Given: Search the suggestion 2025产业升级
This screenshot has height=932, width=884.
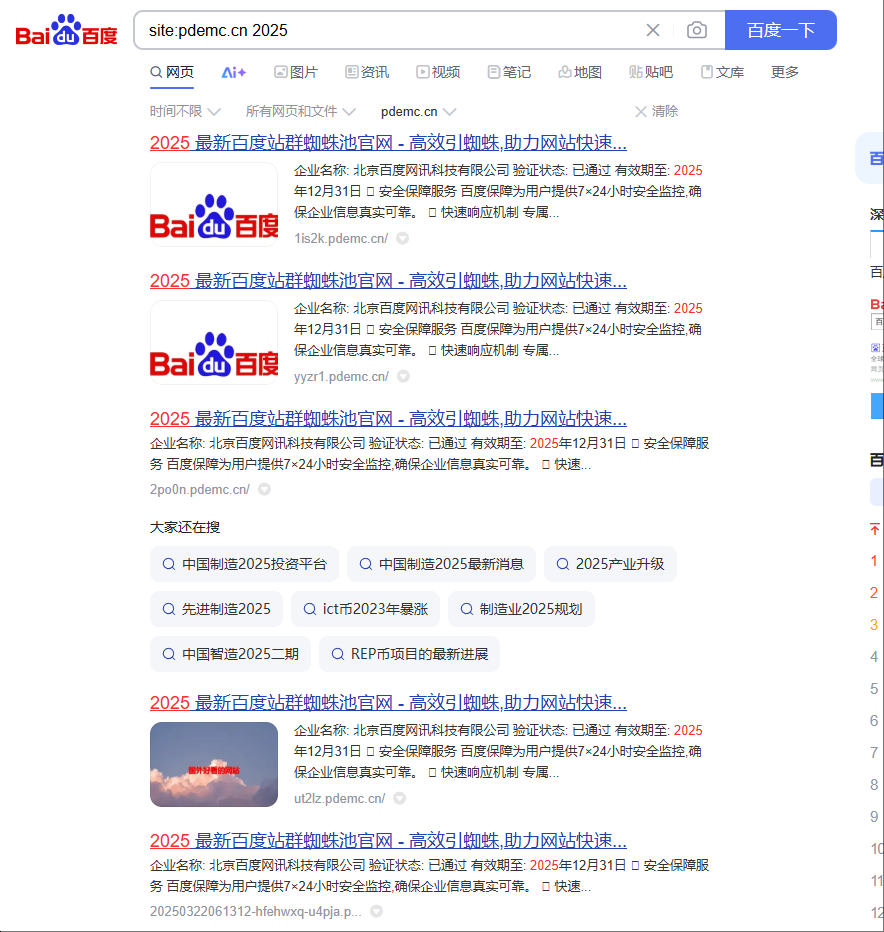Looking at the screenshot, I should (610, 564).
